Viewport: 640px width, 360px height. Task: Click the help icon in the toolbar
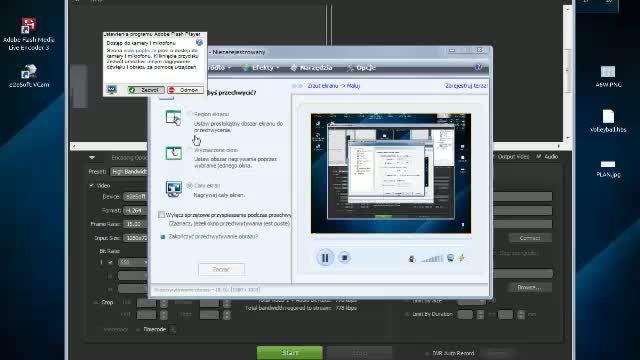478,67
